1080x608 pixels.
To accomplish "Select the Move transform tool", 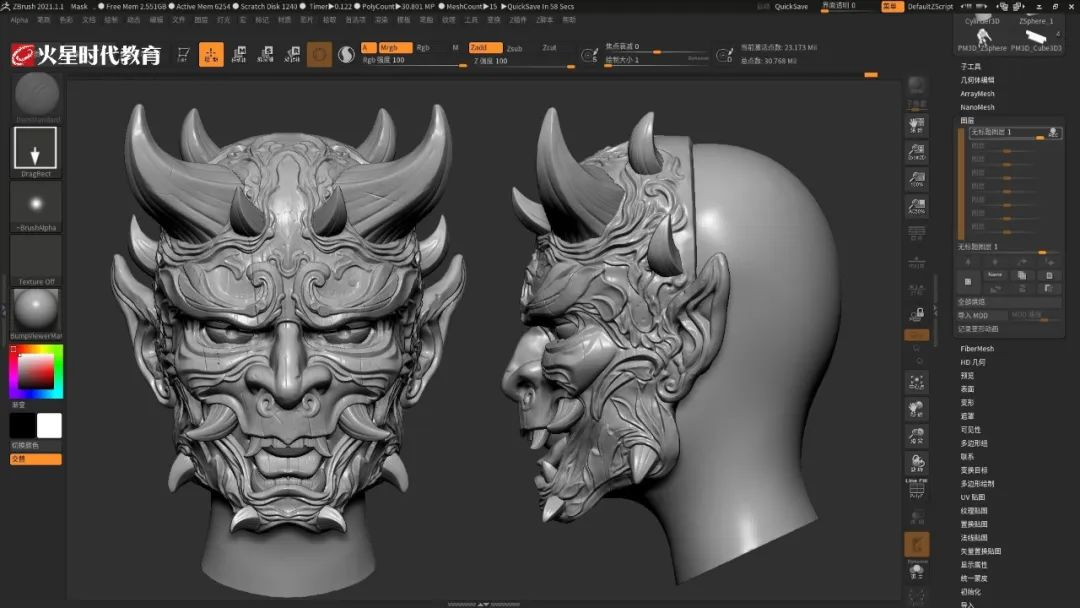I will click(239, 54).
